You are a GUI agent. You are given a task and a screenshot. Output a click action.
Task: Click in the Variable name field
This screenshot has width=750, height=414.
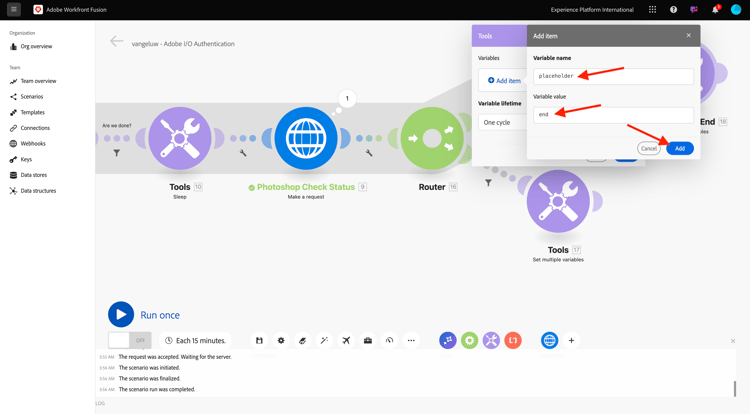(613, 76)
